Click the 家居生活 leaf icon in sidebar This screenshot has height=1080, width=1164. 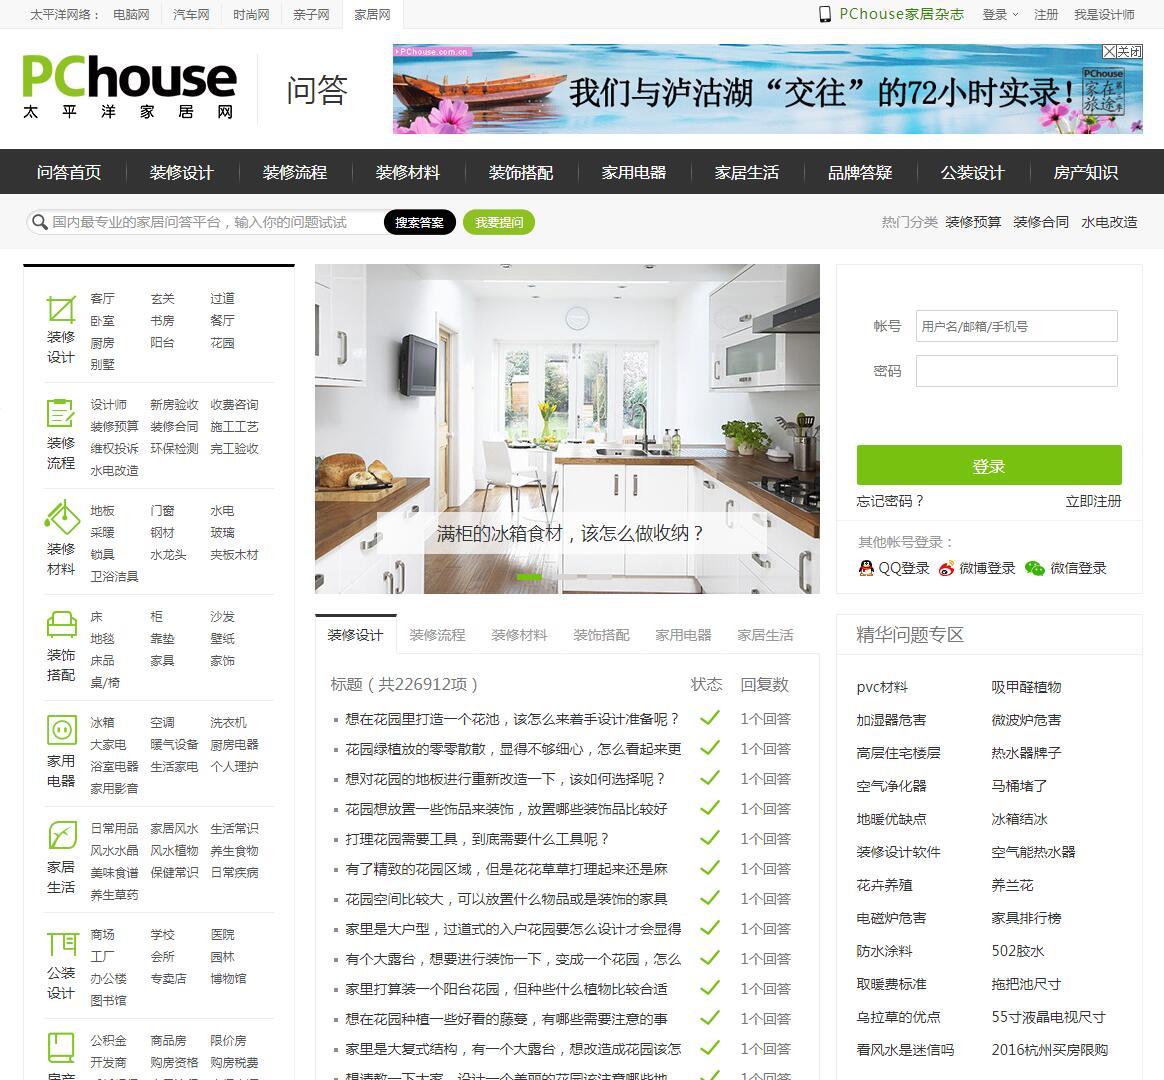62,836
